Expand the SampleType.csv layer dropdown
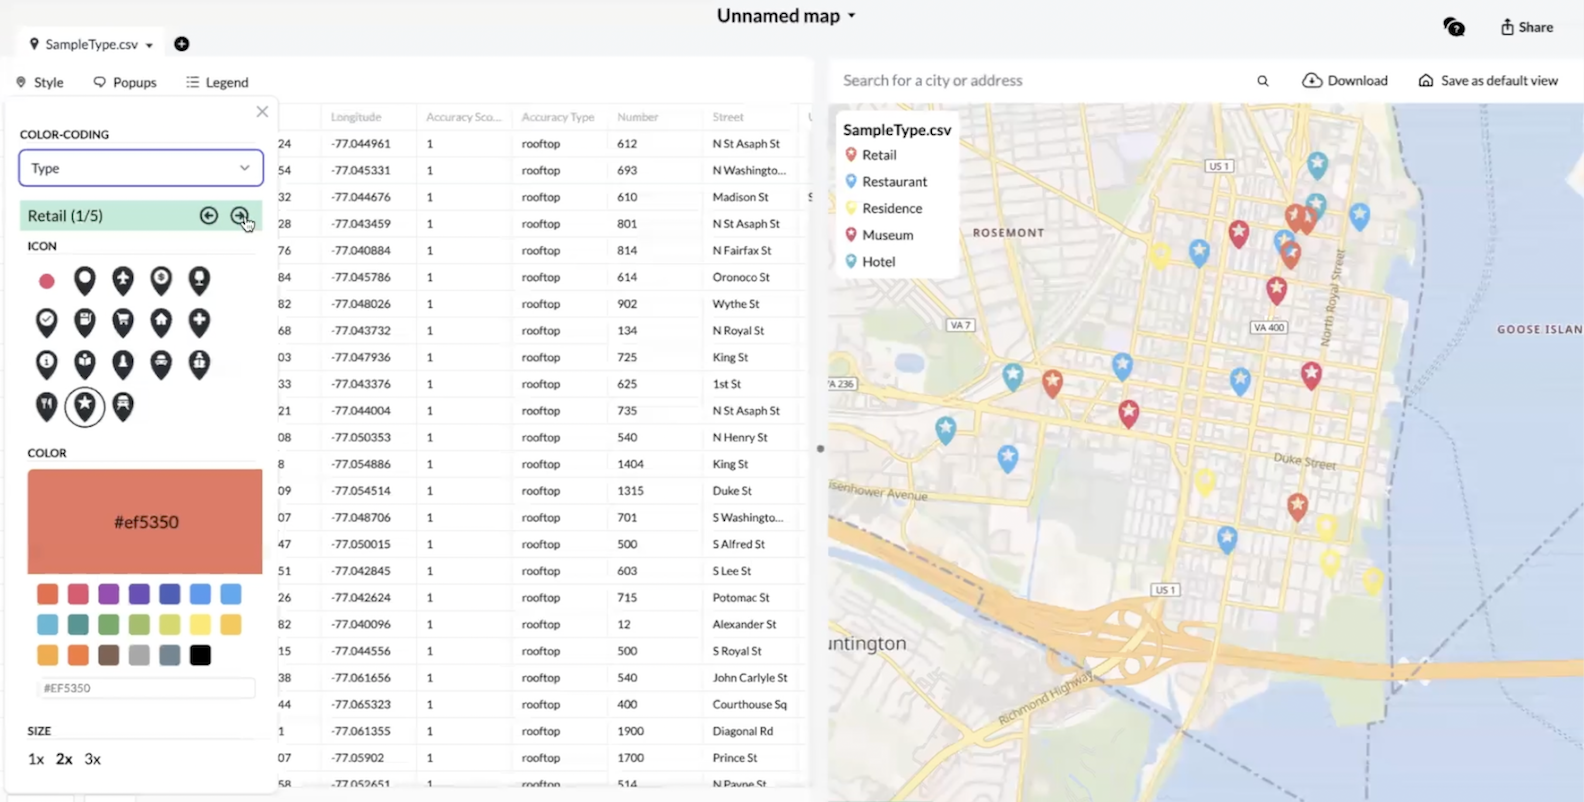Screen dimensions: 1584x802 [x=149, y=45]
